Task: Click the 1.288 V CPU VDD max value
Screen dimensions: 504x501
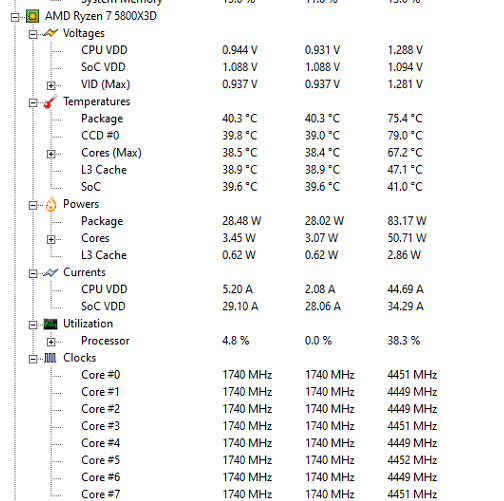Action: click(405, 50)
